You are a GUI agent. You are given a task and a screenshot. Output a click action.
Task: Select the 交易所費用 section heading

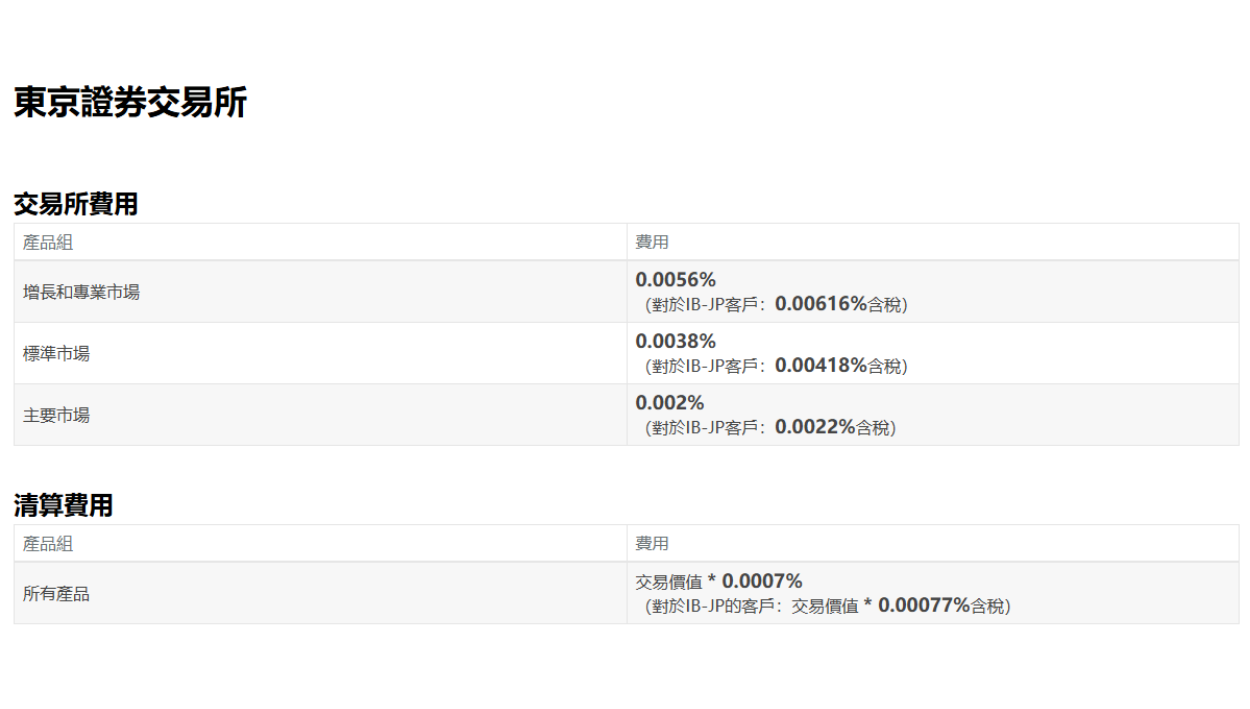point(76,204)
